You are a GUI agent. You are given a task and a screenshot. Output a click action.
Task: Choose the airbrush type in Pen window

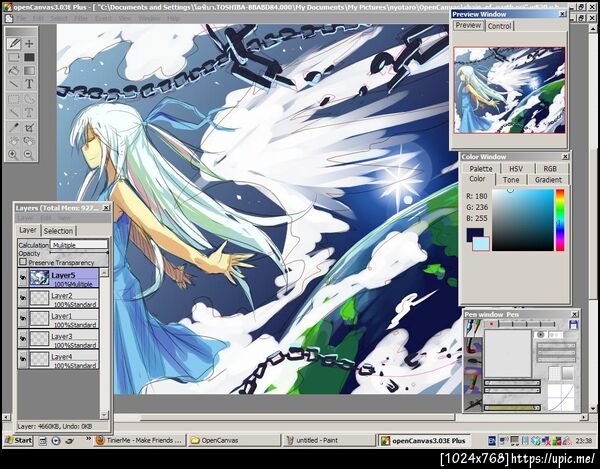tap(473, 362)
